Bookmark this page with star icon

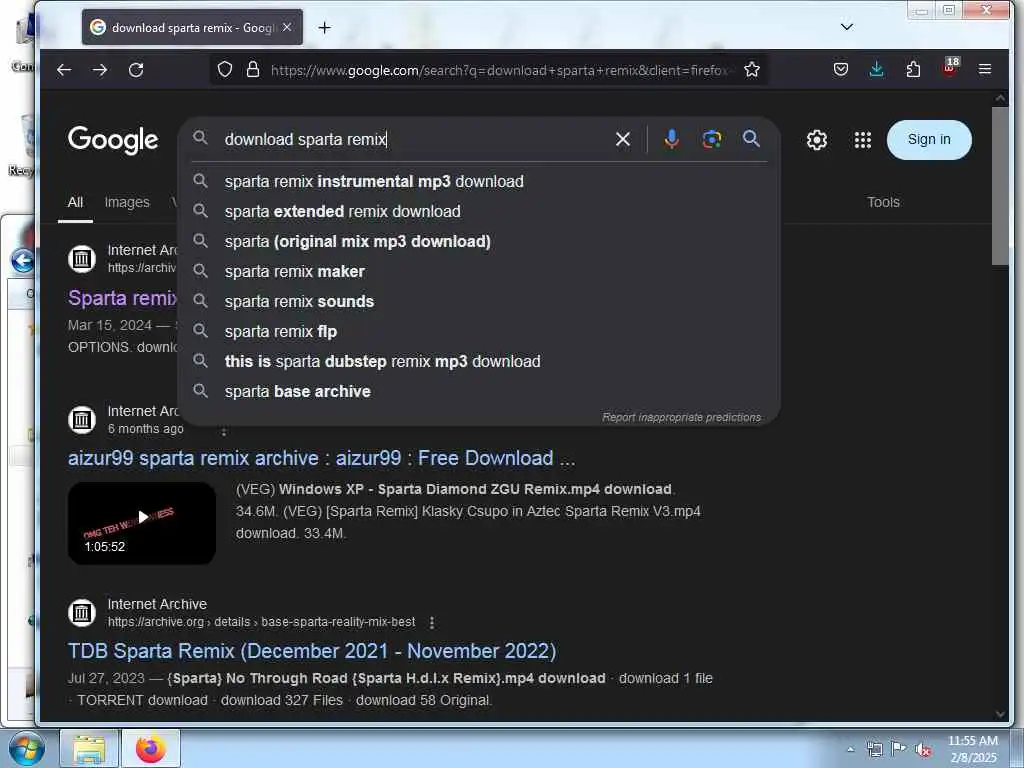752,70
